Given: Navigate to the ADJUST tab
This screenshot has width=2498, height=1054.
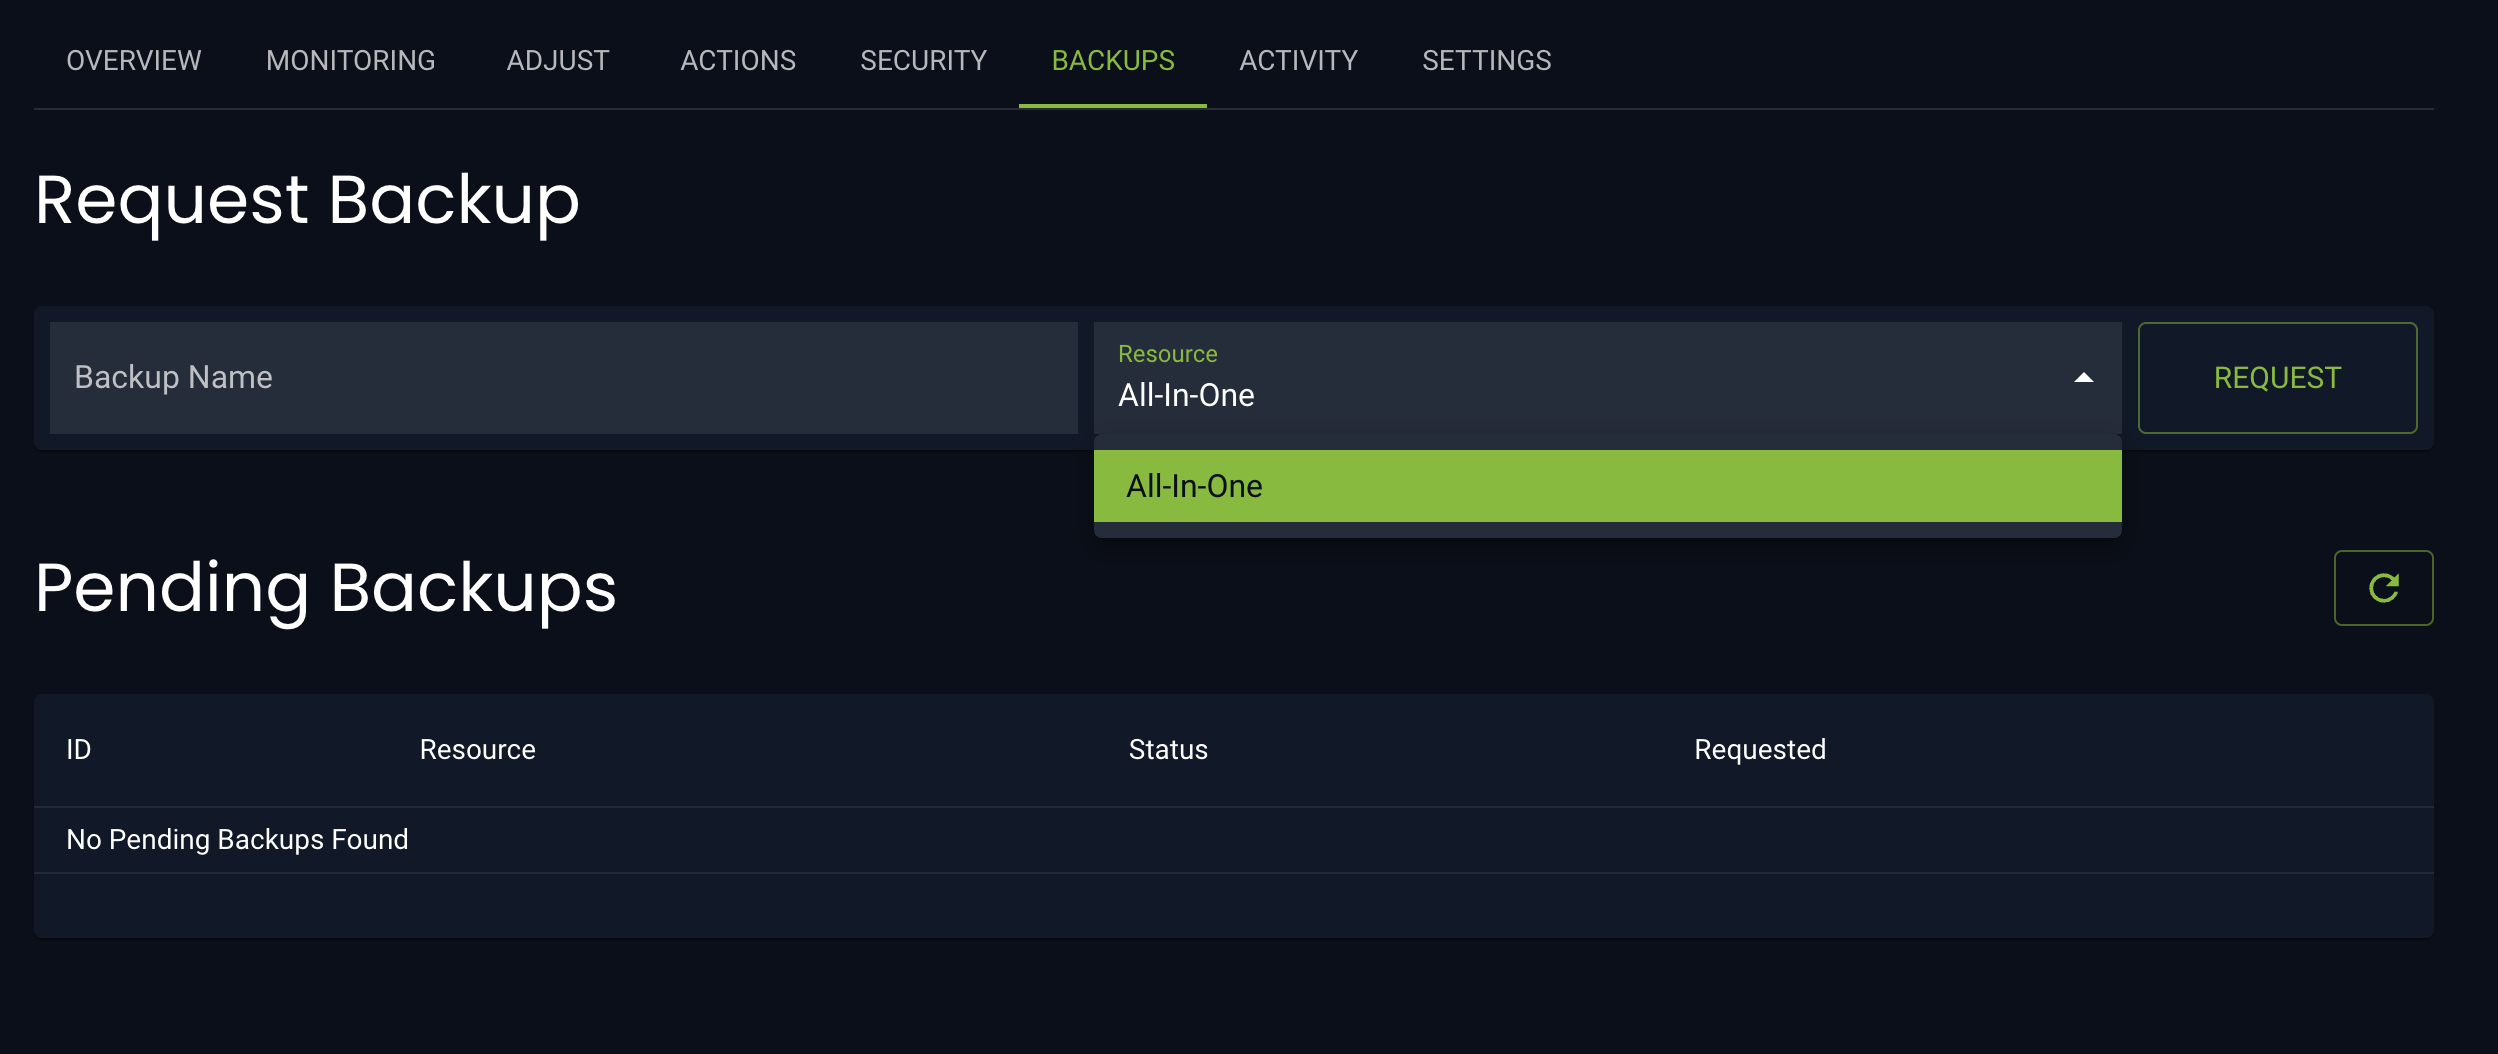Looking at the screenshot, I should click(x=557, y=61).
